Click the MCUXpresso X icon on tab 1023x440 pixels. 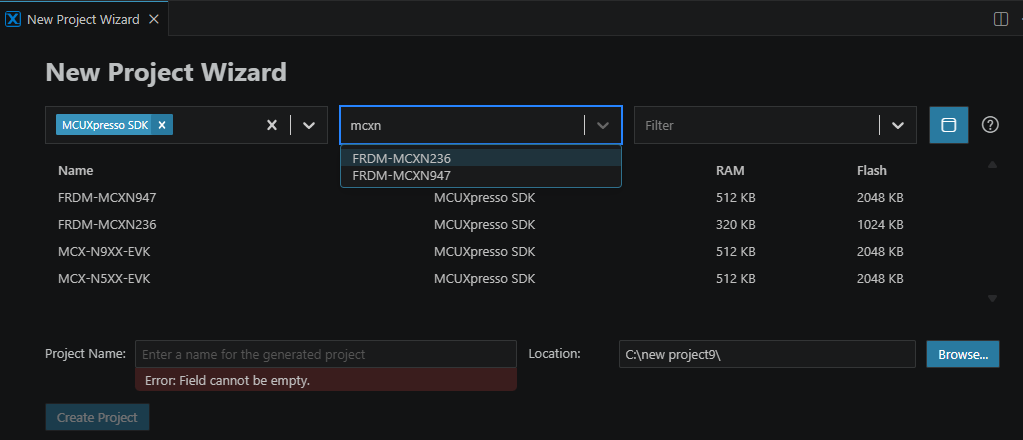tap(13, 19)
